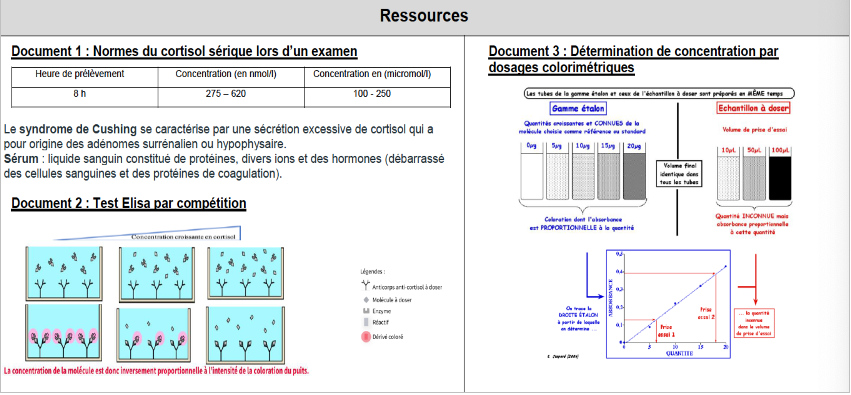The height and width of the screenshot is (395, 851).
Task: Click the 'Document 3 : Détermination de concentration' heading
Action: (634, 59)
